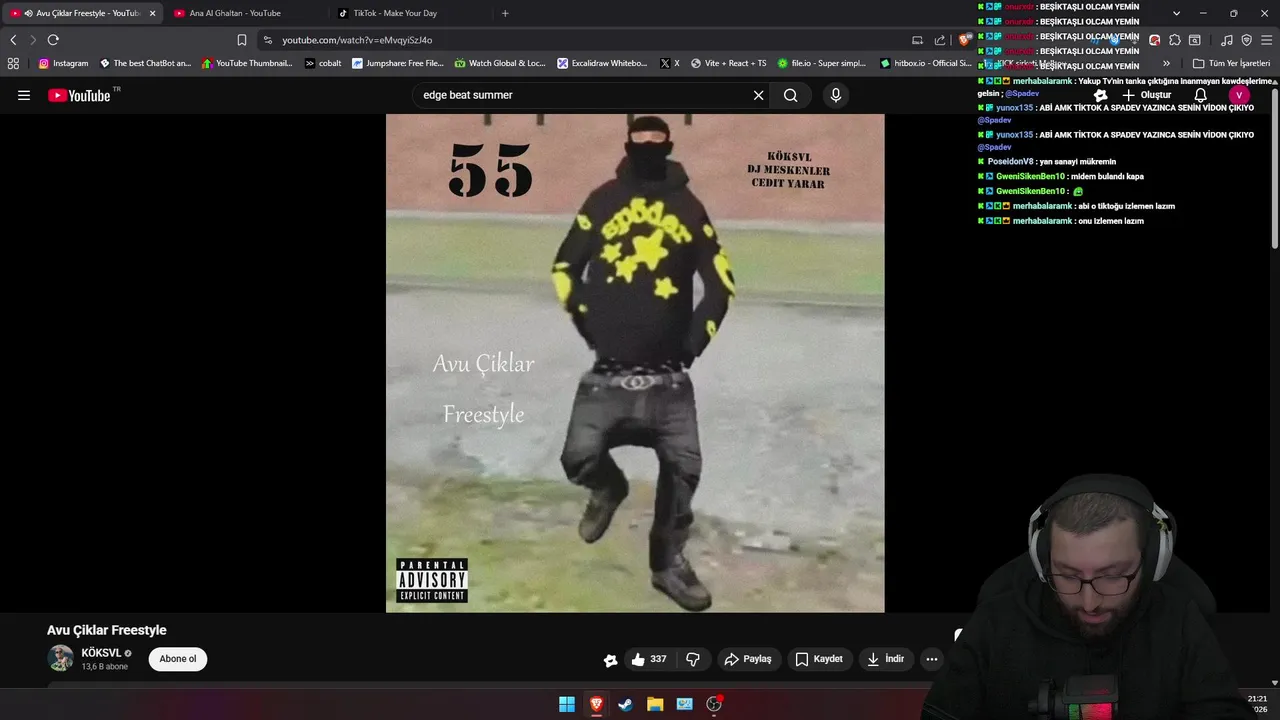The height and width of the screenshot is (720, 1280).
Task: Go forward with the browser forward arrow
Action: [33, 40]
